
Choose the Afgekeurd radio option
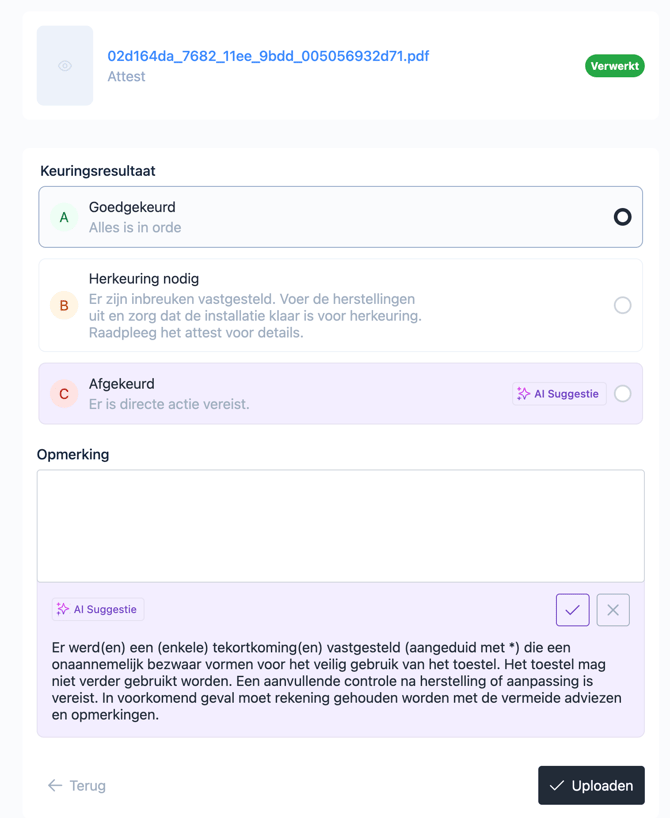point(622,394)
